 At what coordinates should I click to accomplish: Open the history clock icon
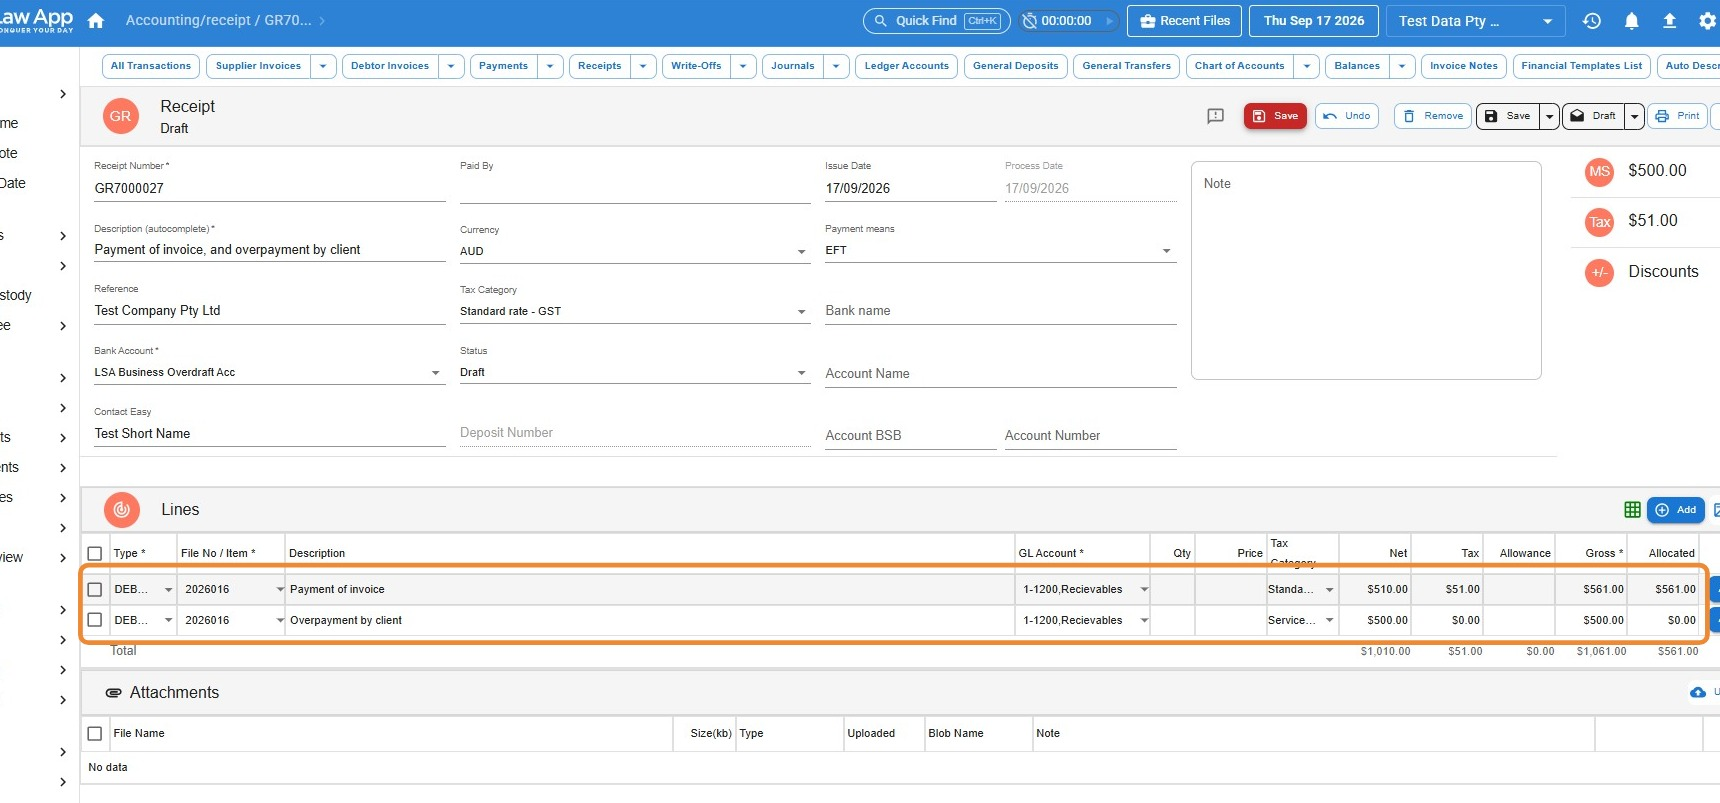point(1592,21)
